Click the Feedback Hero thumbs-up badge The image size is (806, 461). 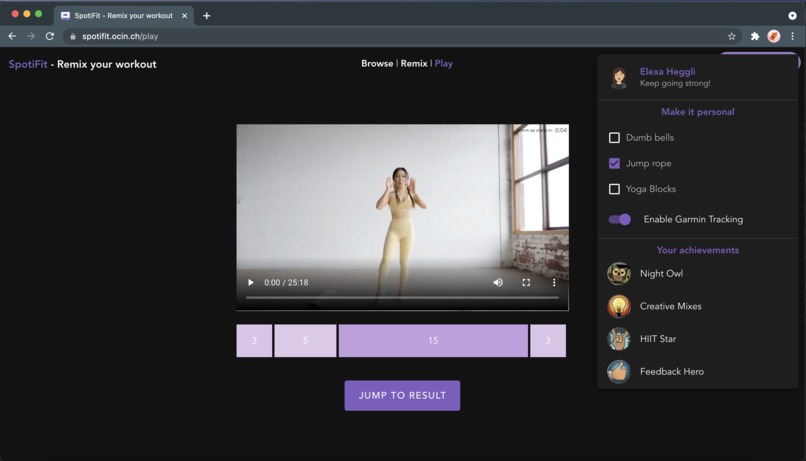[x=619, y=372]
